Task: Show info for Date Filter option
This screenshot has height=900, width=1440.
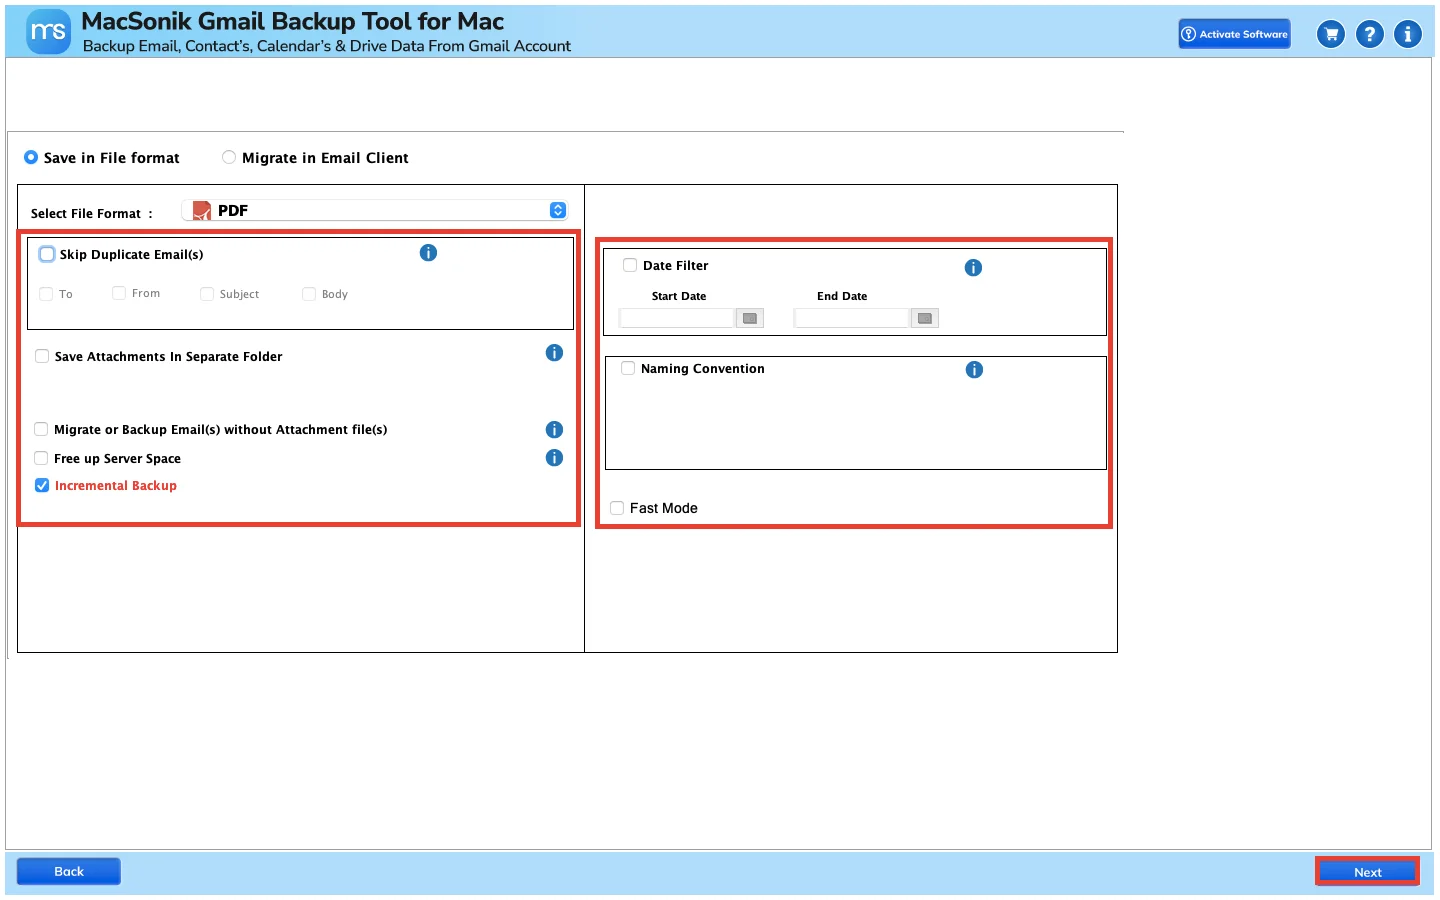Action: pyautogui.click(x=973, y=268)
